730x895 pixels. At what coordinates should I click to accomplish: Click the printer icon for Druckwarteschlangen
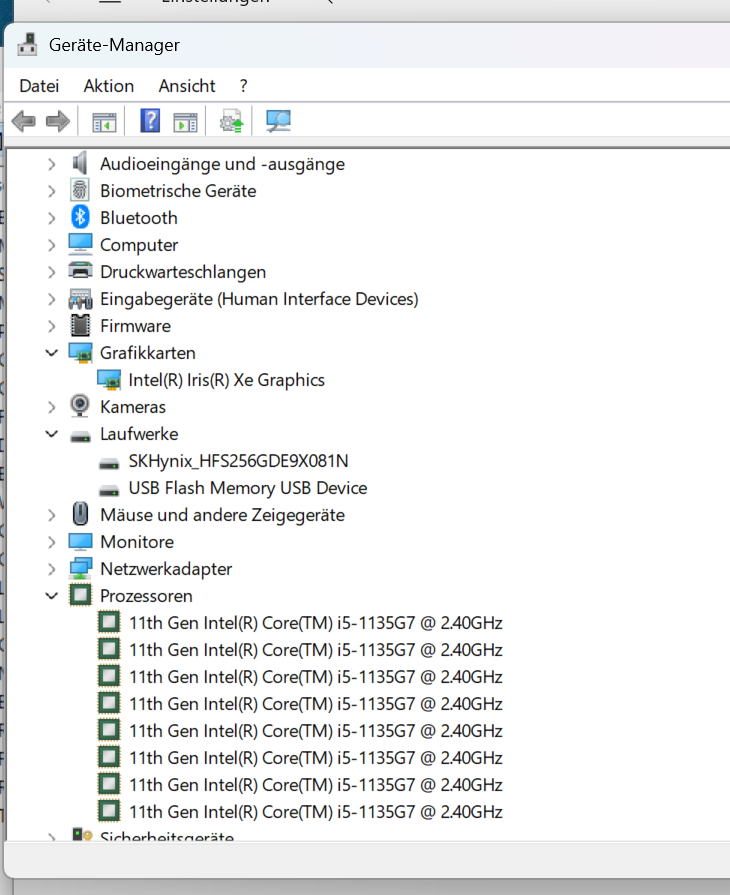[x=80, y=271]
